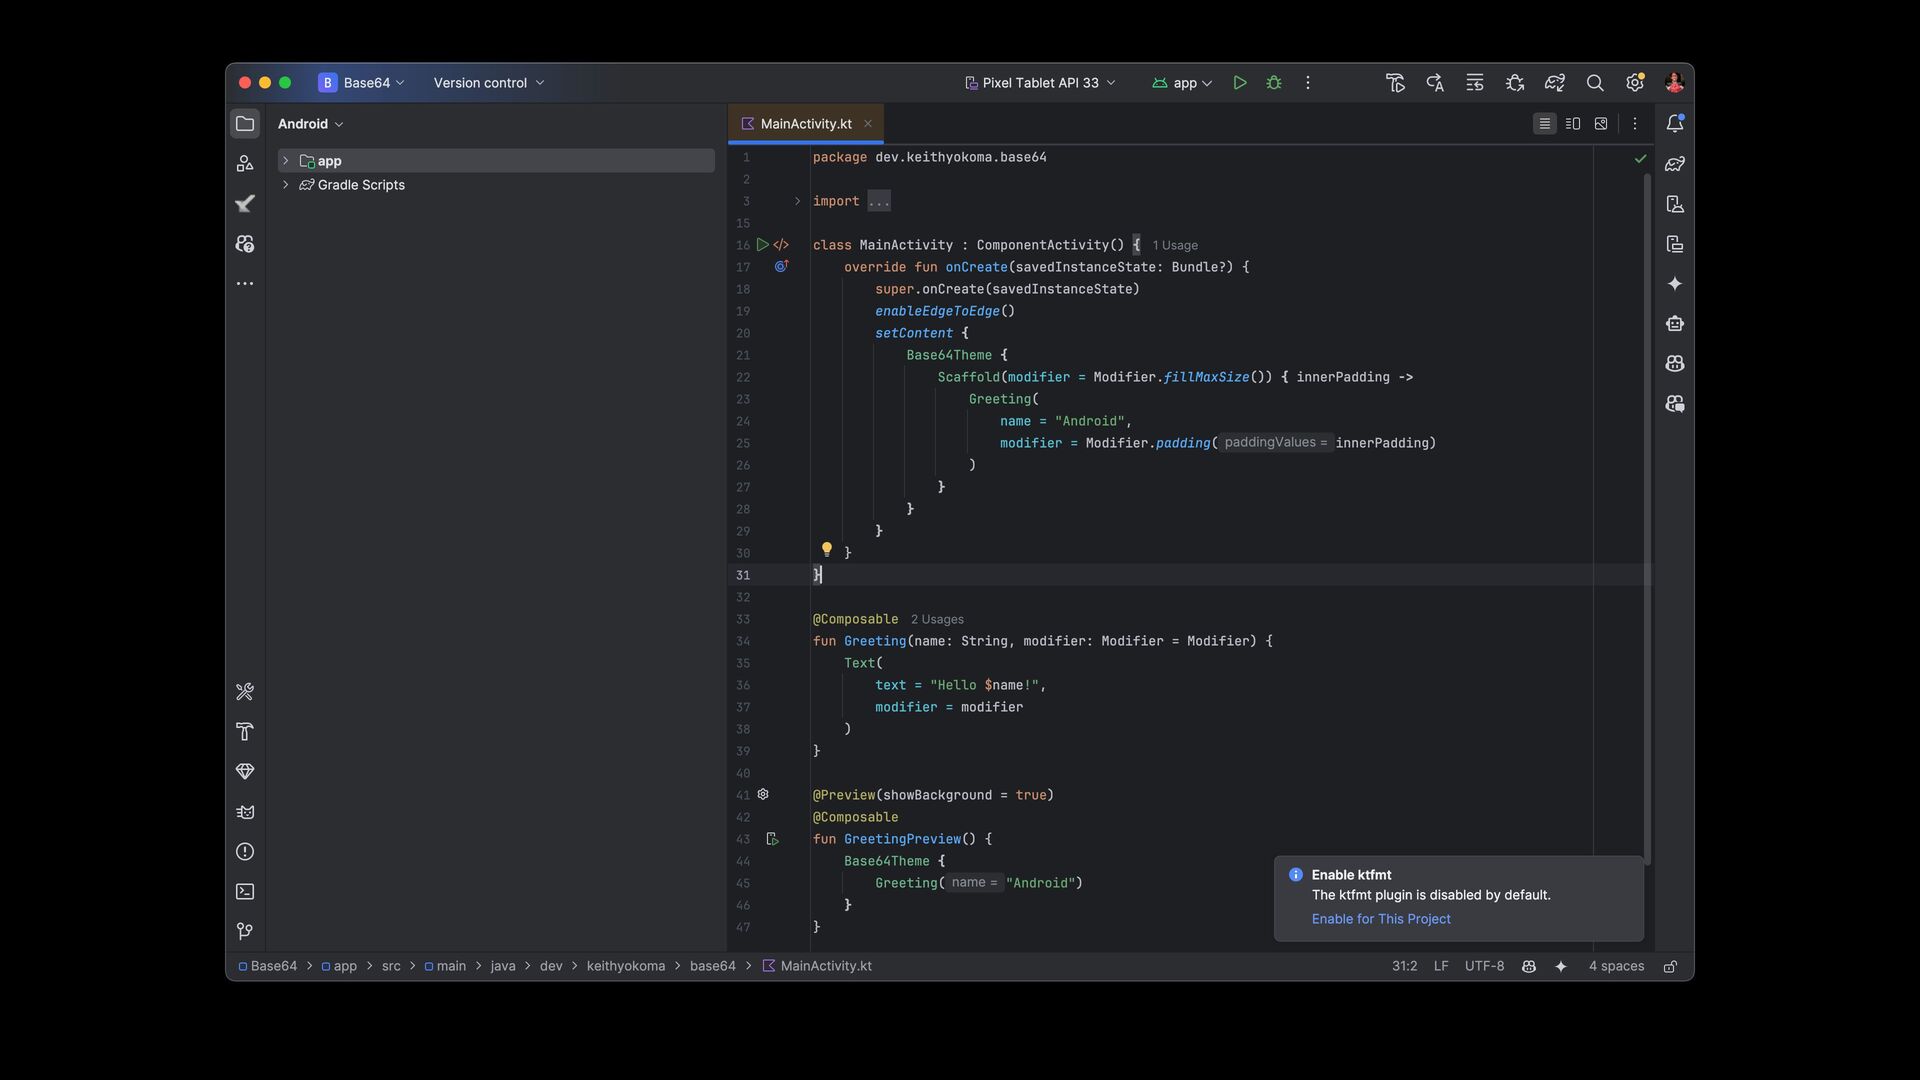The width and height of the screenshot is (1920, 1080).
Task: Click the AI sparkle icon in status bar
Action: 1561,966
